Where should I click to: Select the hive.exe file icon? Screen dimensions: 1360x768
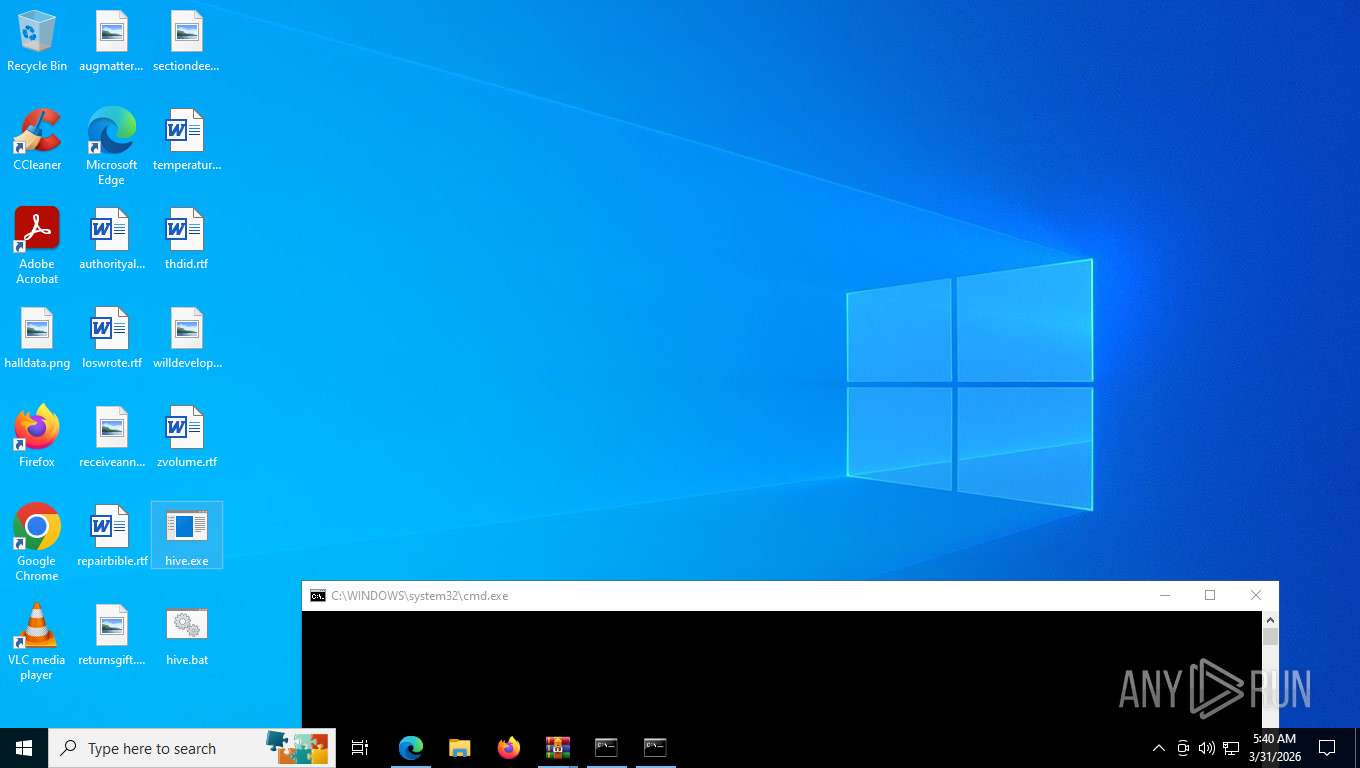click(x=186, y=536)
